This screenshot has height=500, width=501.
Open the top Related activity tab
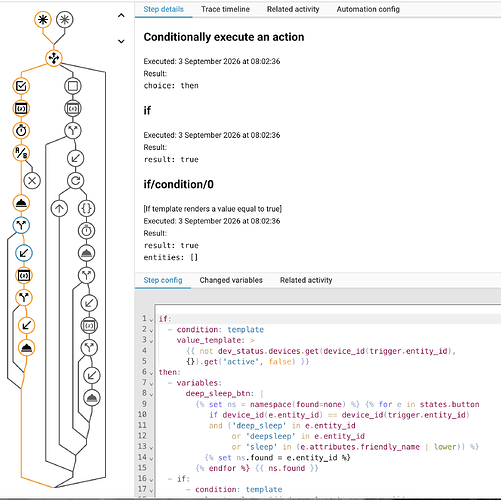[293, 9]
